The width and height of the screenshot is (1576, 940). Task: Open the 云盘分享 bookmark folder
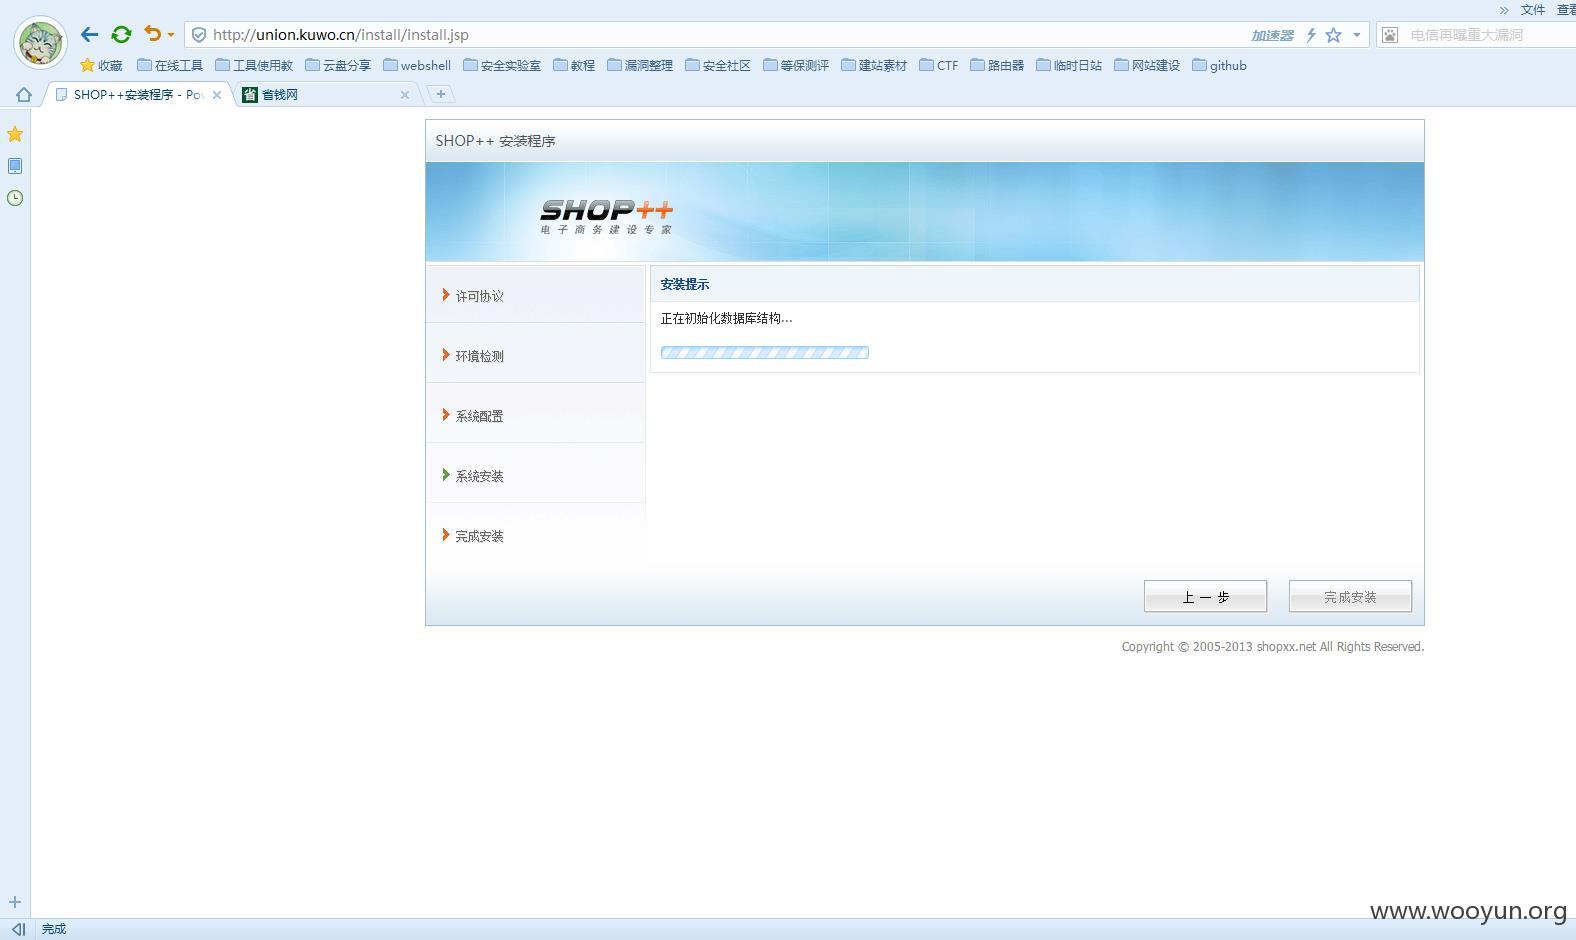tap(338, 65)
